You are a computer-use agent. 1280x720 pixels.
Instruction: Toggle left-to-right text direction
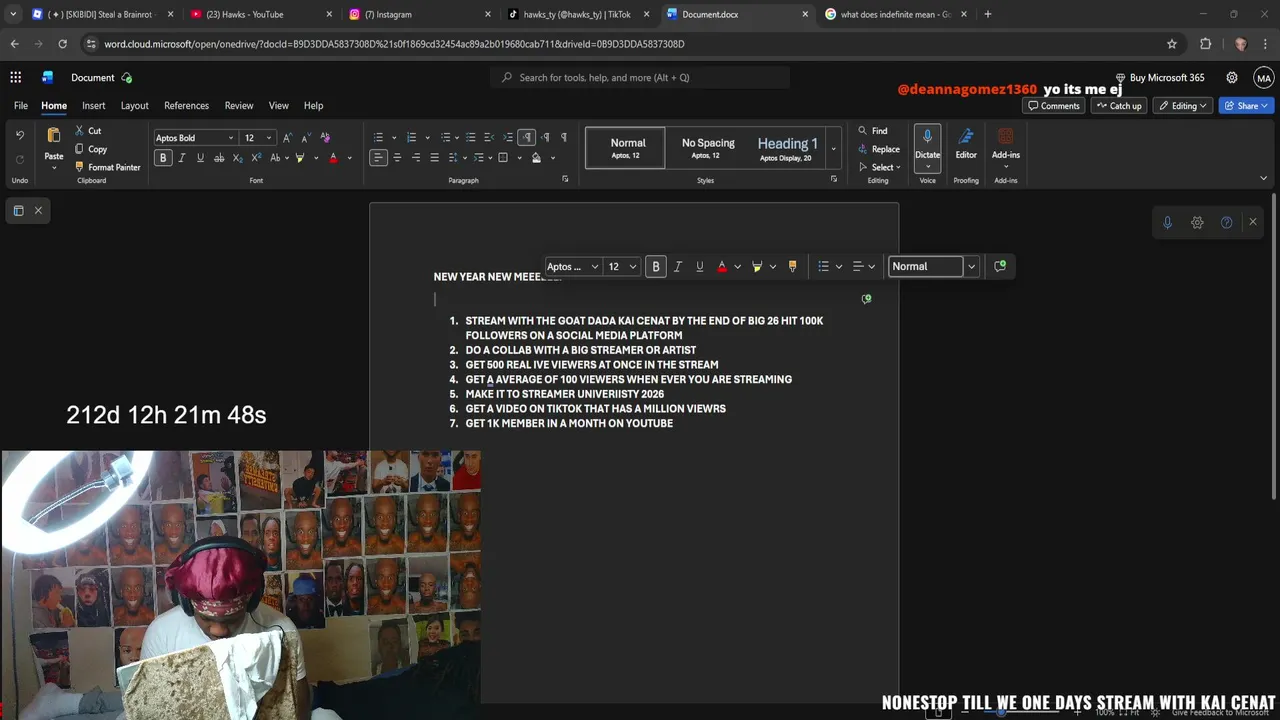pos(526,138)
